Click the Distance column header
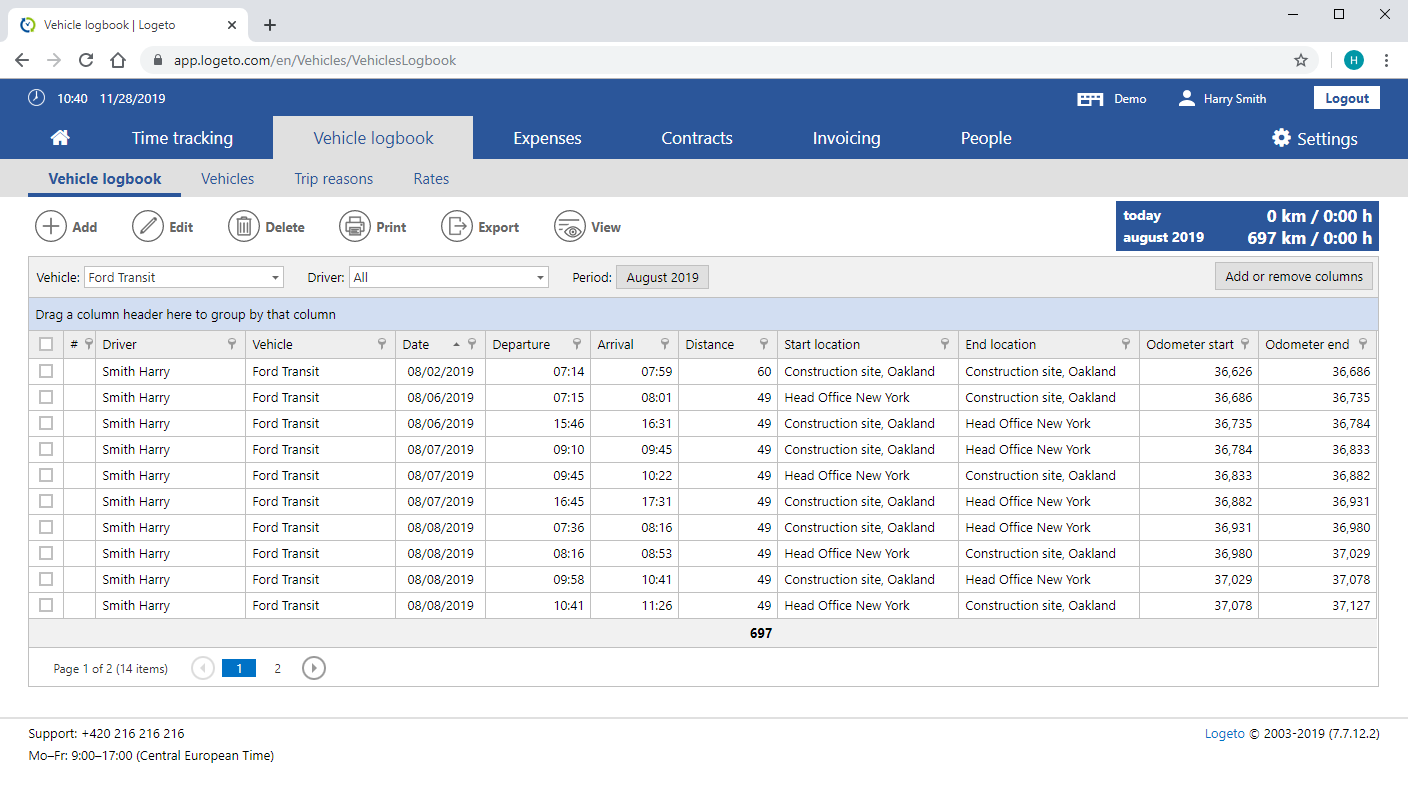 pyautogui.click(x=709, y=344)
